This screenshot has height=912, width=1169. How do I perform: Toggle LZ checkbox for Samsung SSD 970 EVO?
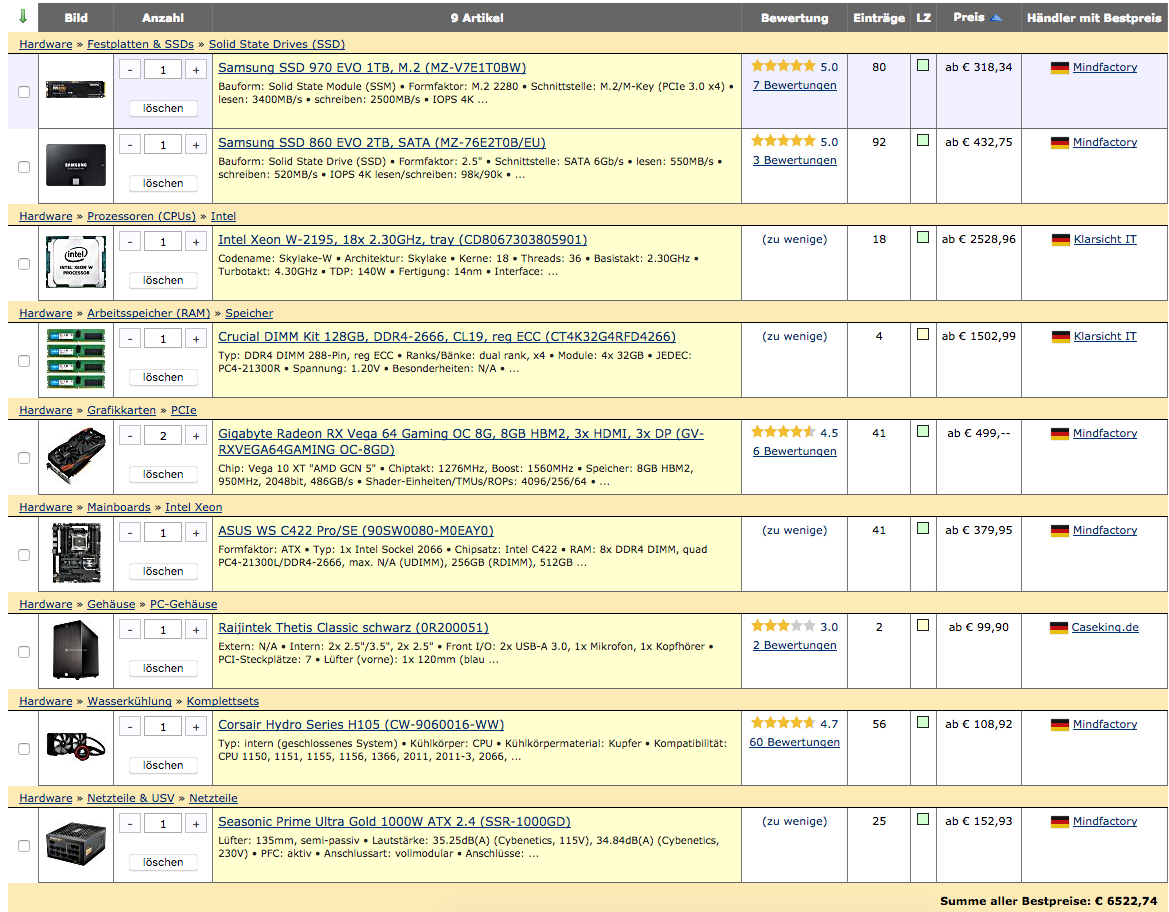923,66
